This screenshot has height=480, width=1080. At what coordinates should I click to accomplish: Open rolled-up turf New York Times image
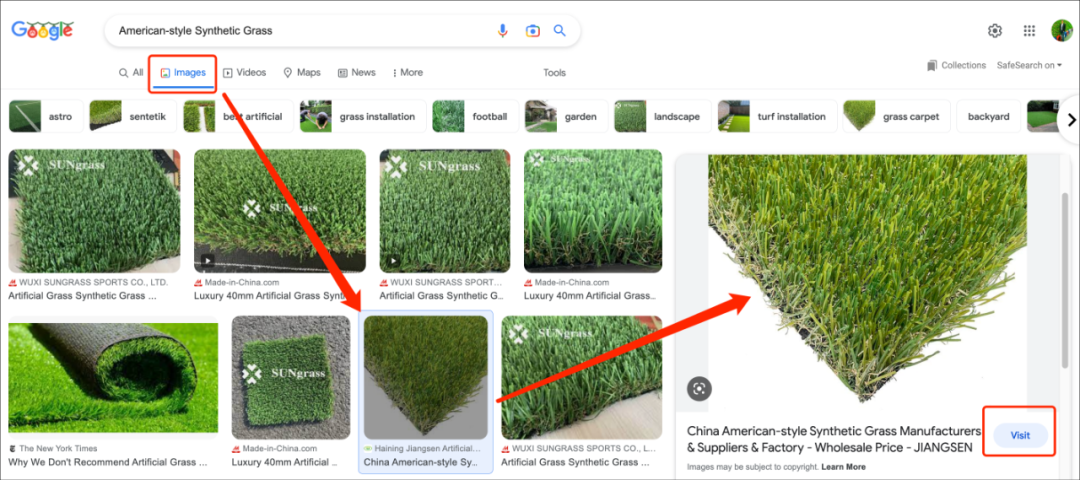click(113, 377)
